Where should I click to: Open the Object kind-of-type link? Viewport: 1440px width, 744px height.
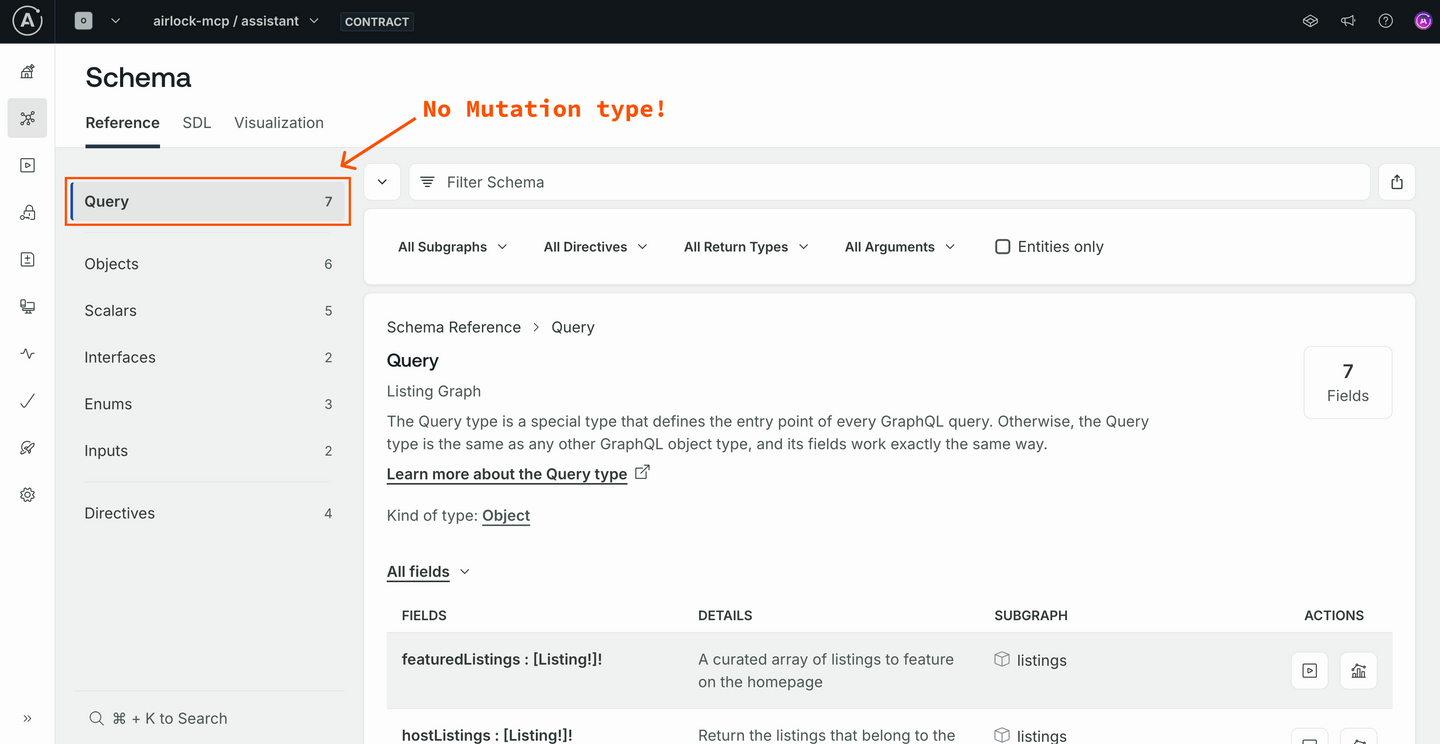click(x=505, y=515)
